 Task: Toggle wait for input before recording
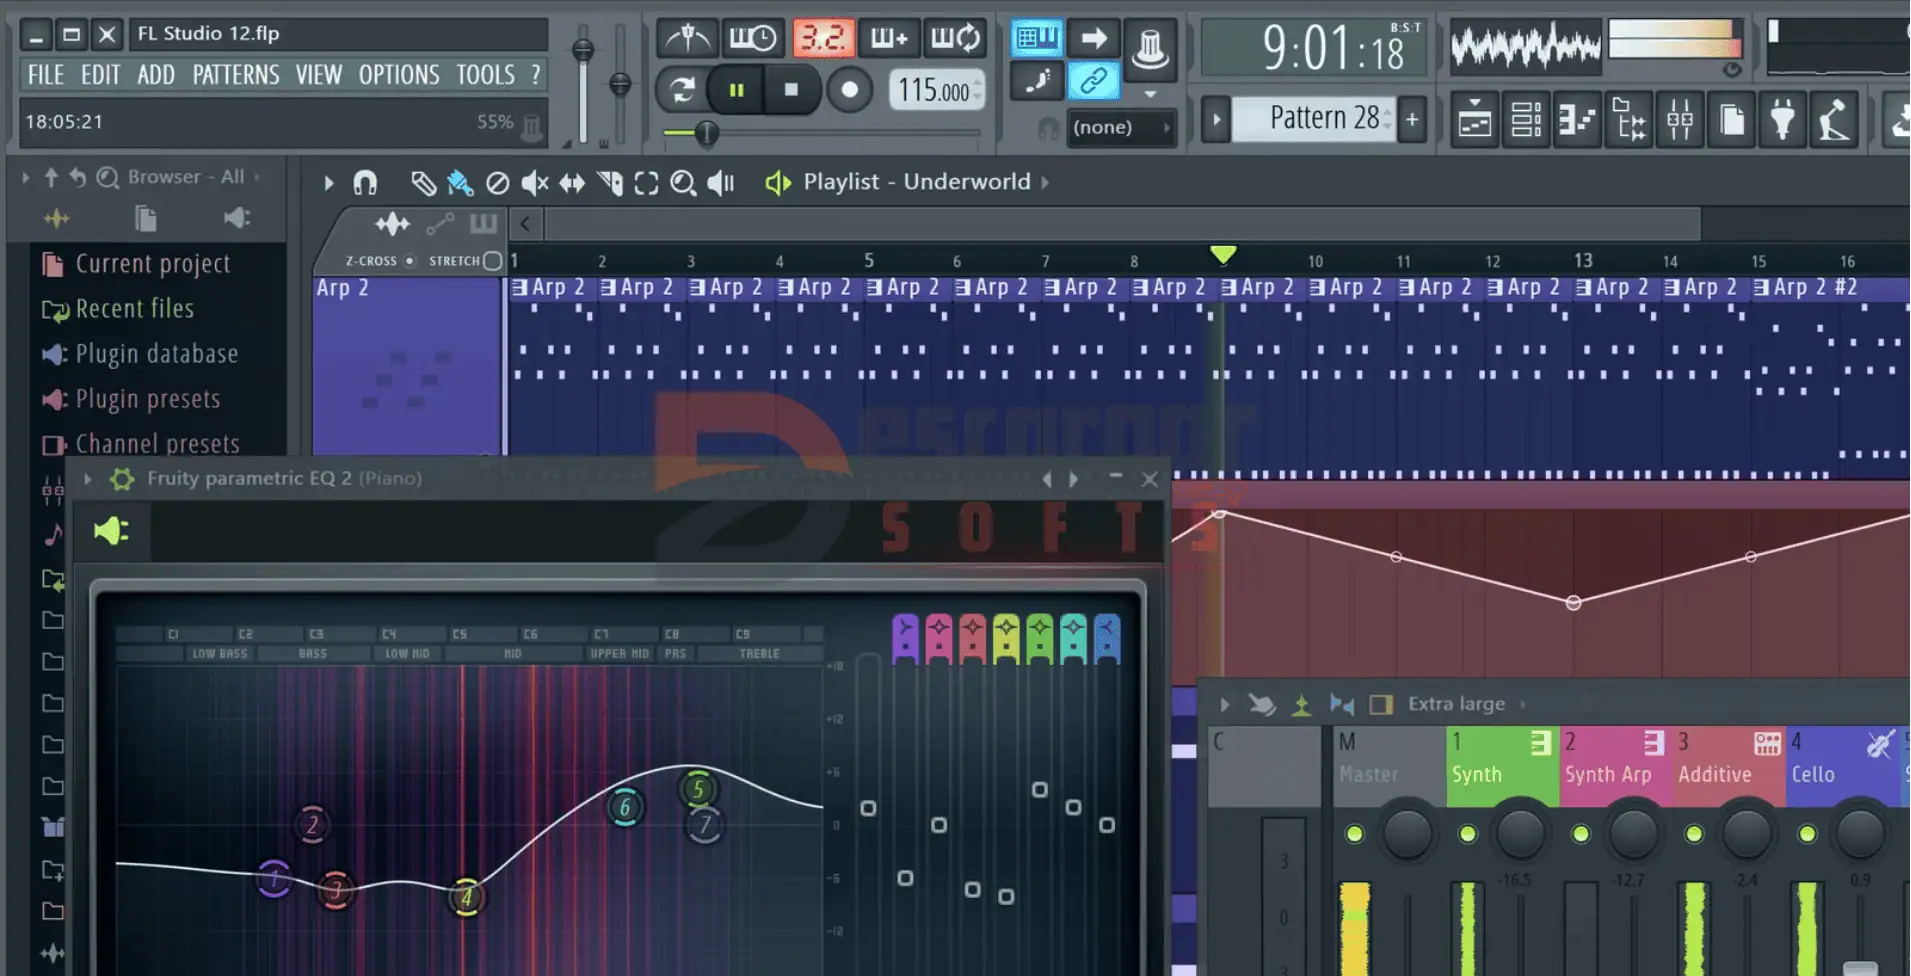[x=752, y=38]
